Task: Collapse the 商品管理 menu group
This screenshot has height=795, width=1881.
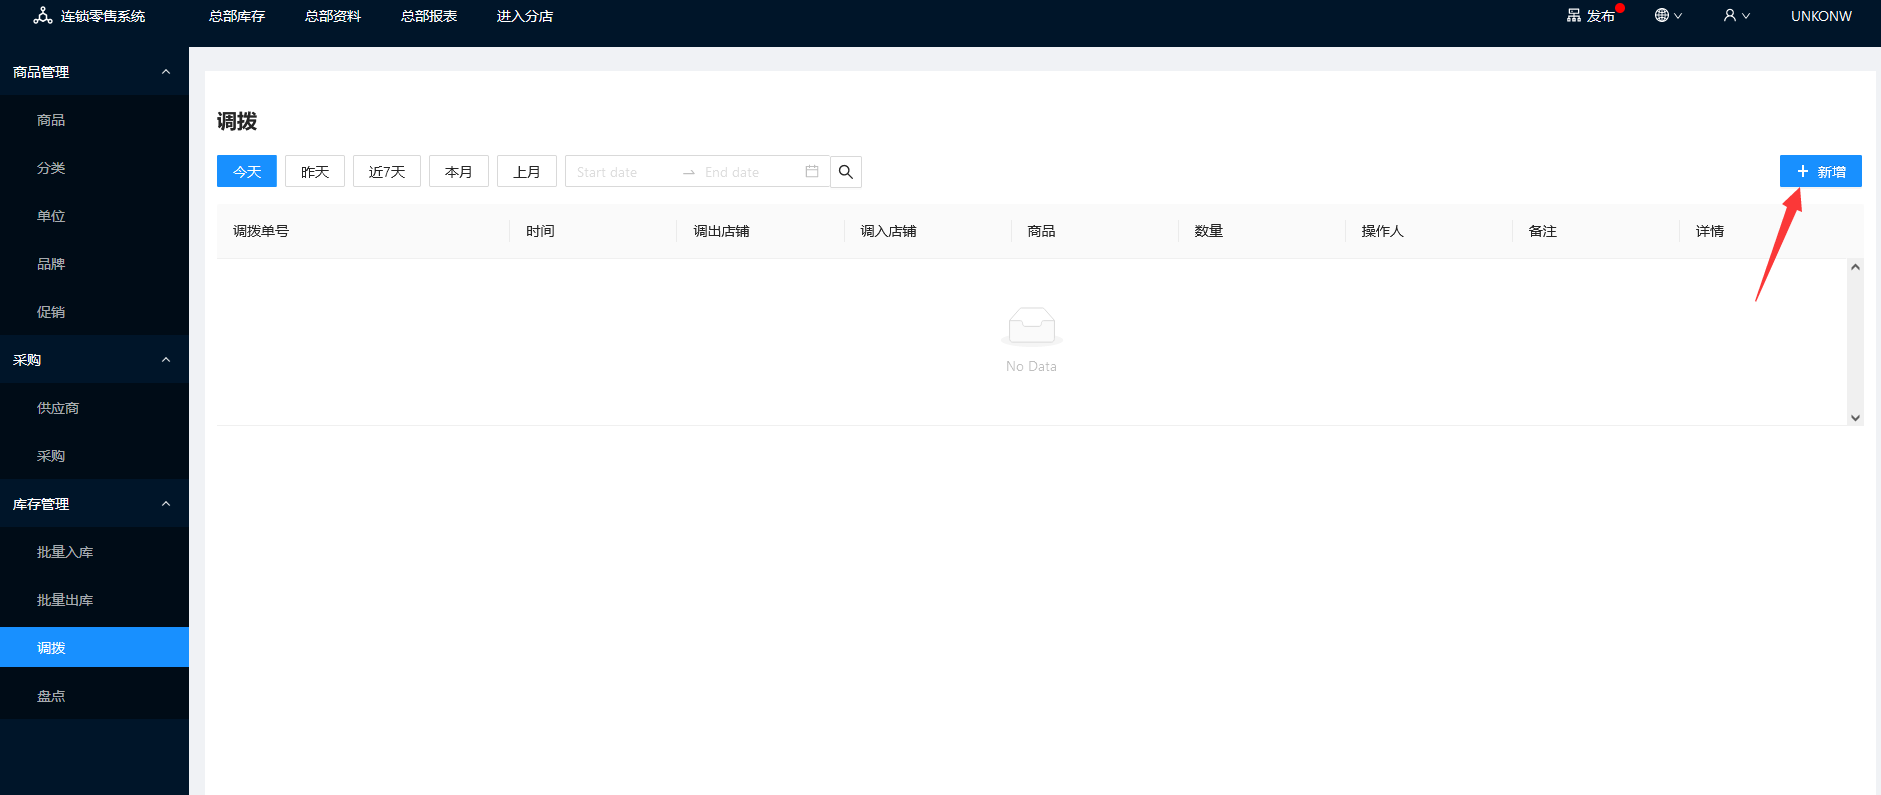Action: coord(94,72)
